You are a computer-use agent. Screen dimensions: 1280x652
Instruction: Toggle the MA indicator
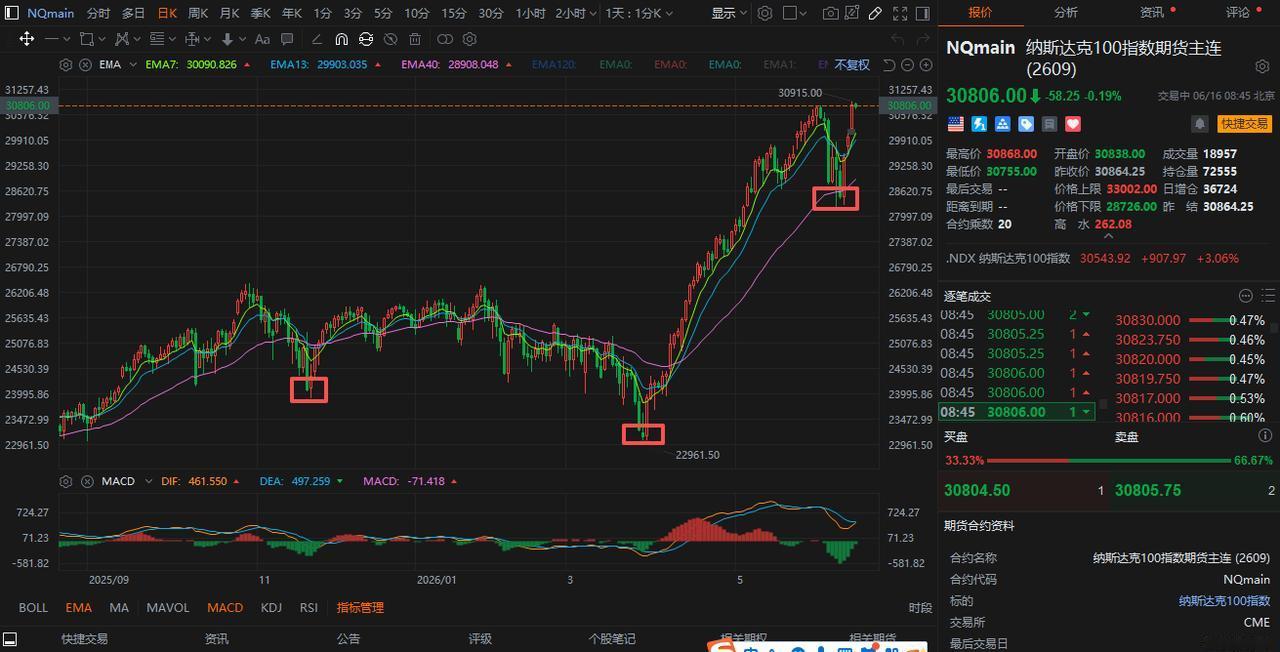(x=119, y=607)
